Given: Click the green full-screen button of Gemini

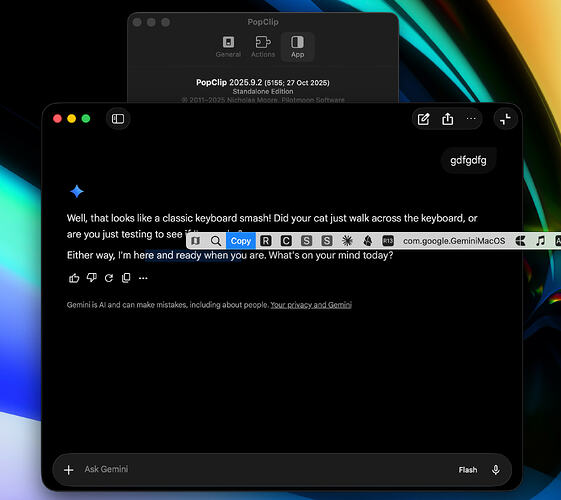Looking at the screenshot, I should click(86, 119).
